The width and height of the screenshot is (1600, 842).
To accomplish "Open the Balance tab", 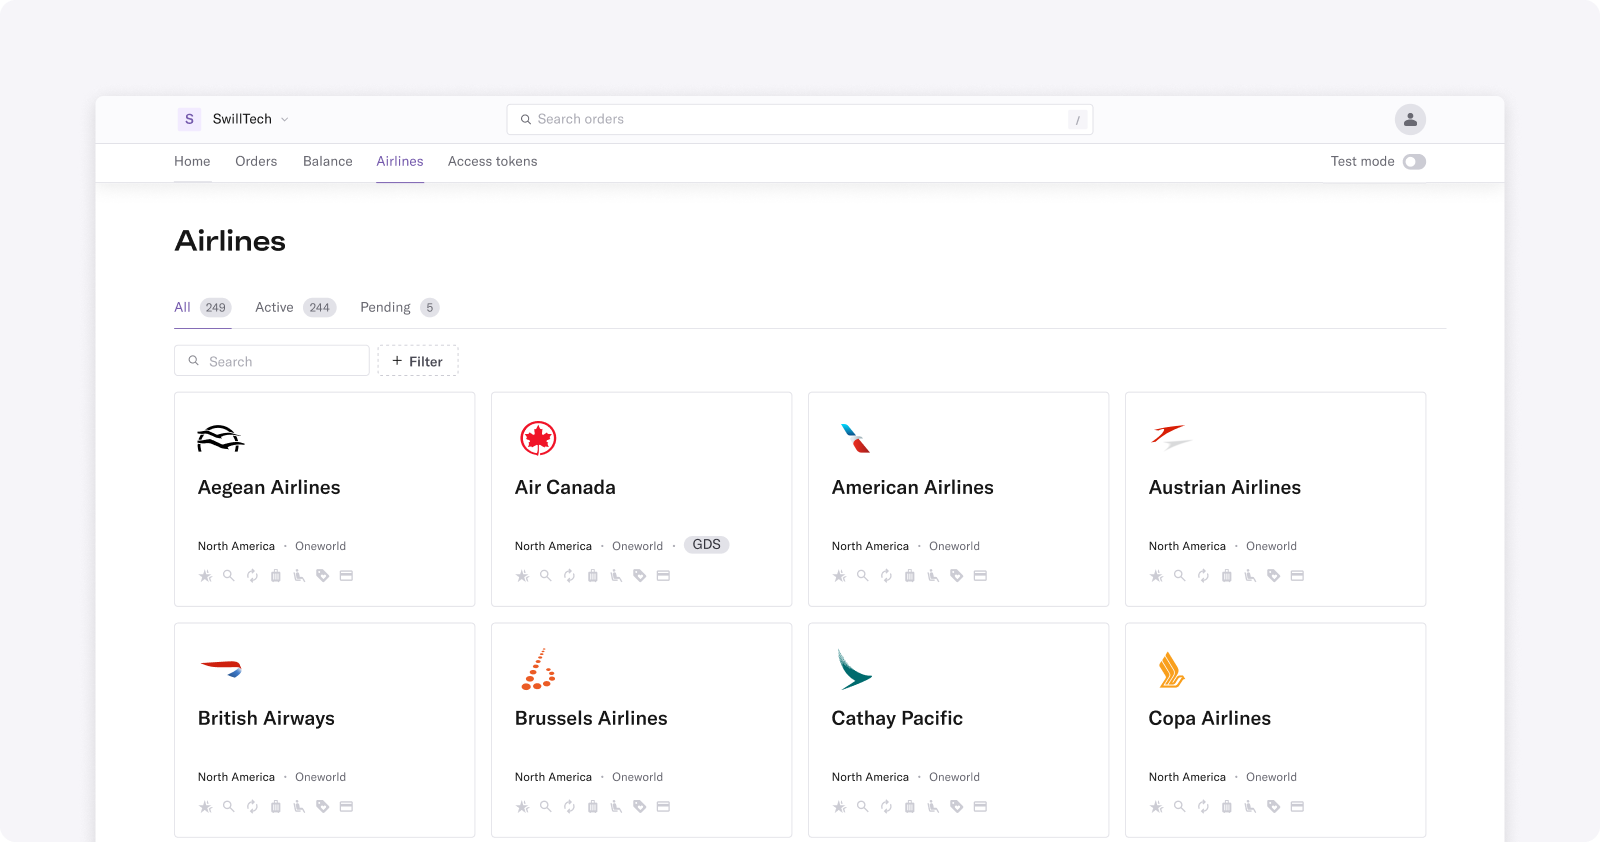I will click(328, 161).
